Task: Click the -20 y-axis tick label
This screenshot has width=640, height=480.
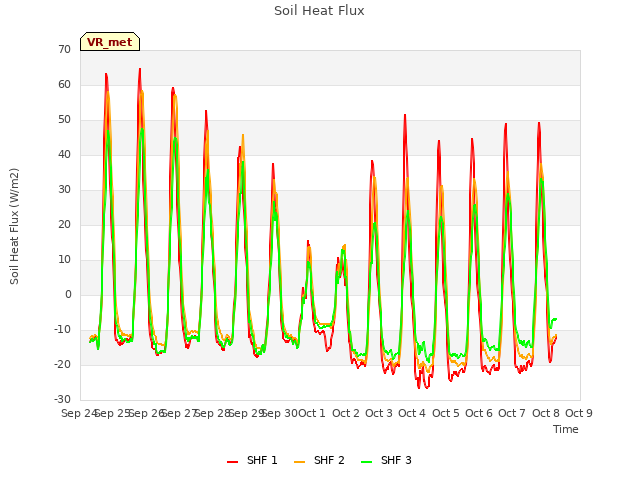Action: pyautogui.click(x=62, y=365)
